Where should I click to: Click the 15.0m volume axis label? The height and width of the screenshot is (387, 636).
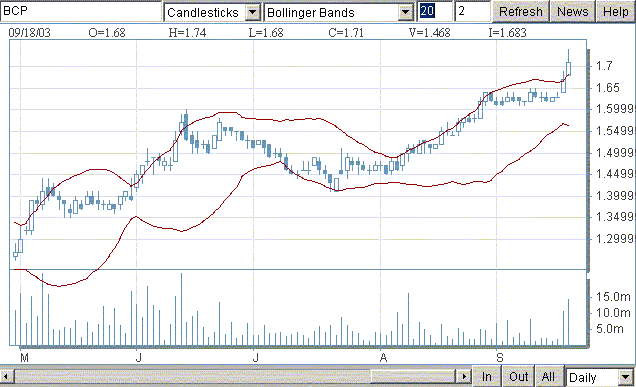click(613, 297)
